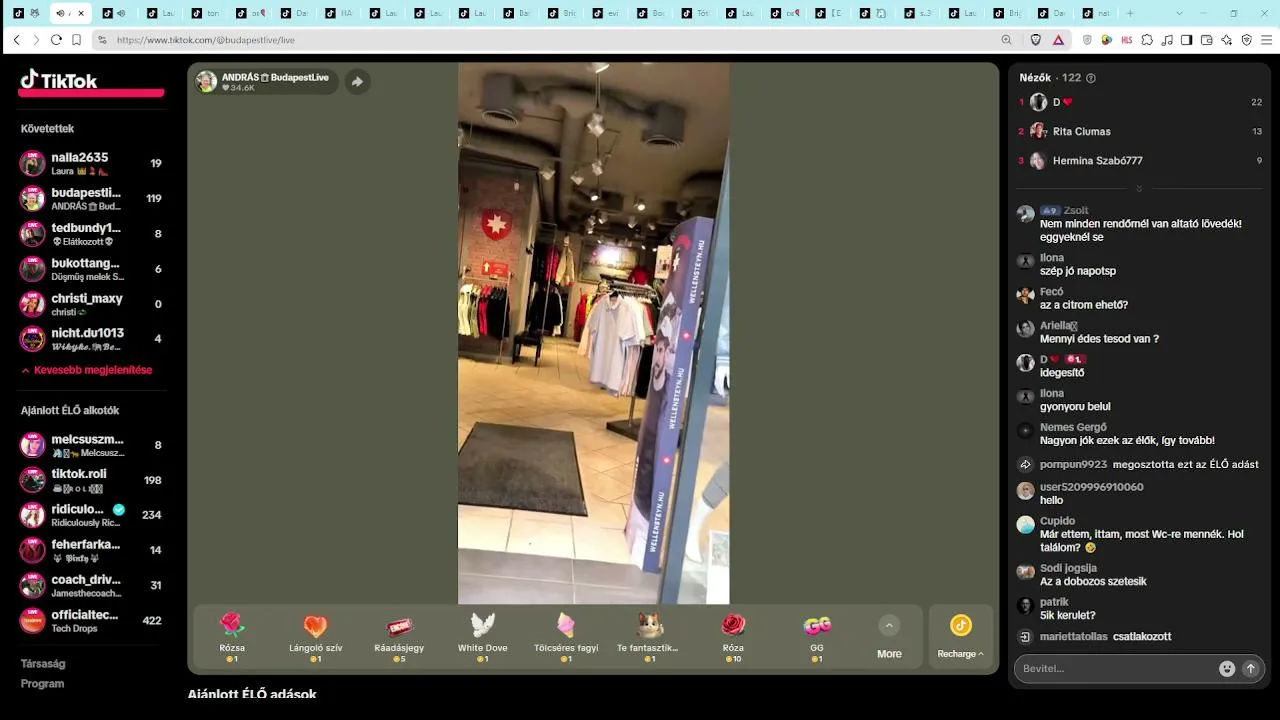The width and height of the screenshot is (1280, 720).
Task: Toggle the browser sidebar panel
Action: click(1186, 40)
